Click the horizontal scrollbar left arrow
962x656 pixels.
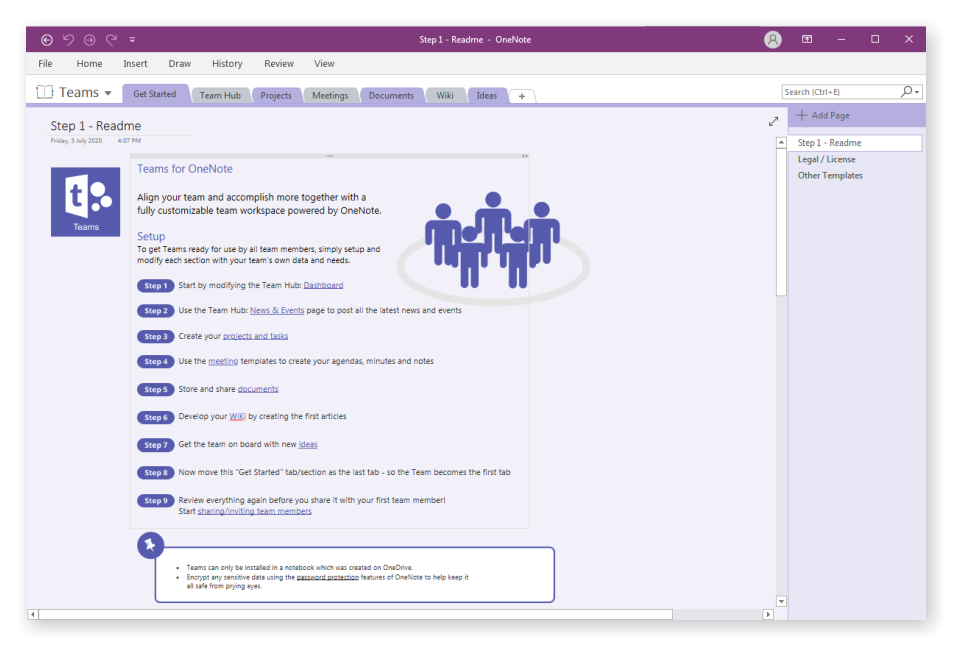(33, 614)
